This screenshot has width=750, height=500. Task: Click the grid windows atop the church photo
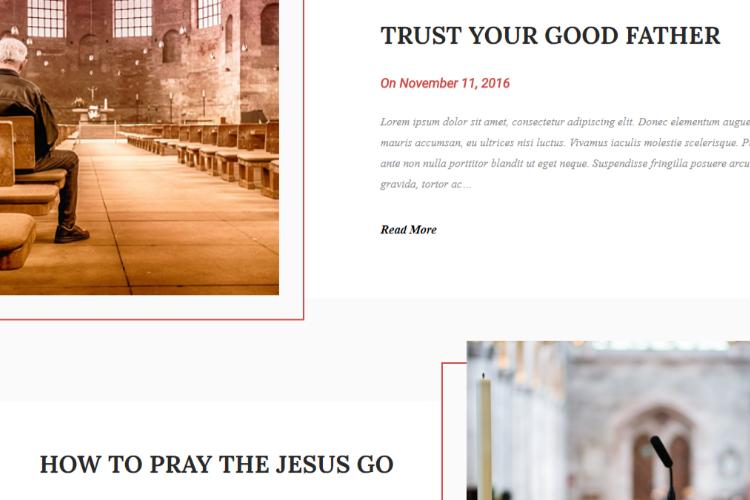coord(124,18)
